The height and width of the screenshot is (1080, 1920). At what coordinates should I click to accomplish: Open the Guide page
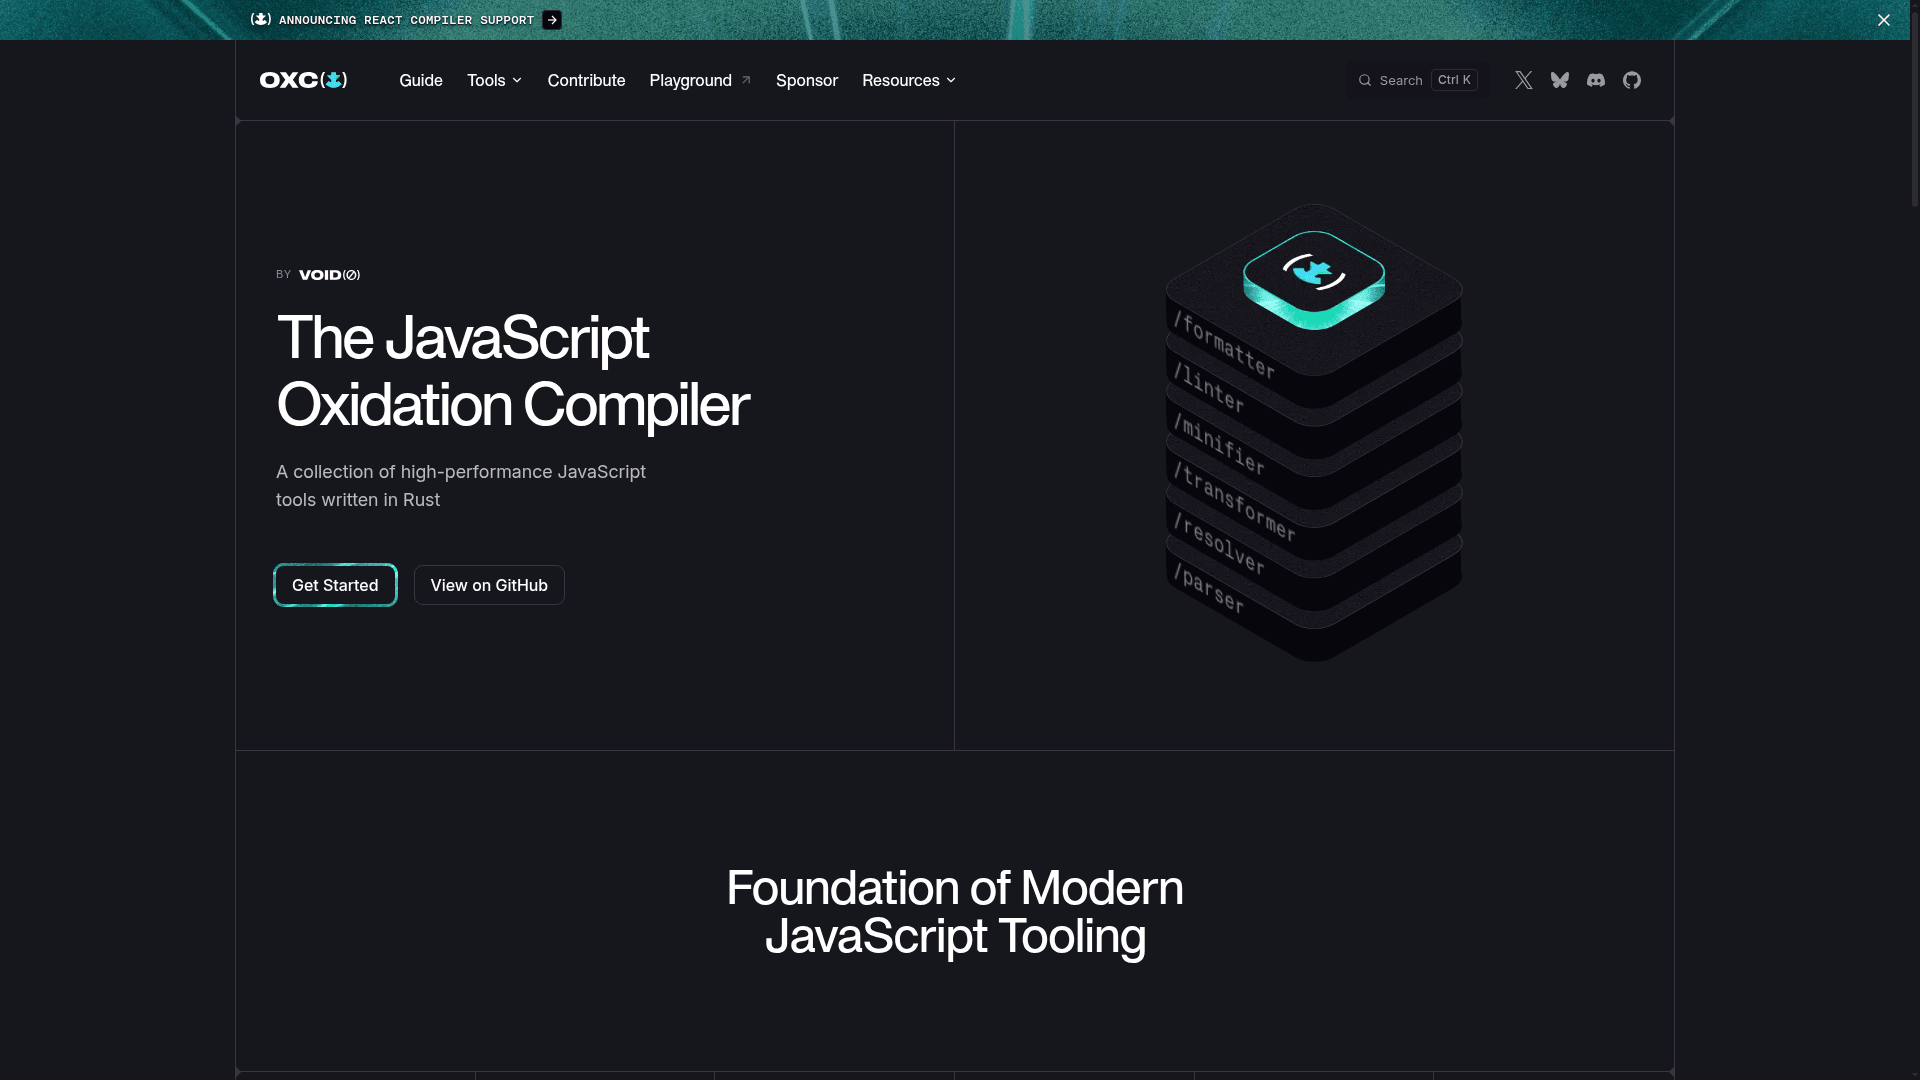tap(421, 80)
